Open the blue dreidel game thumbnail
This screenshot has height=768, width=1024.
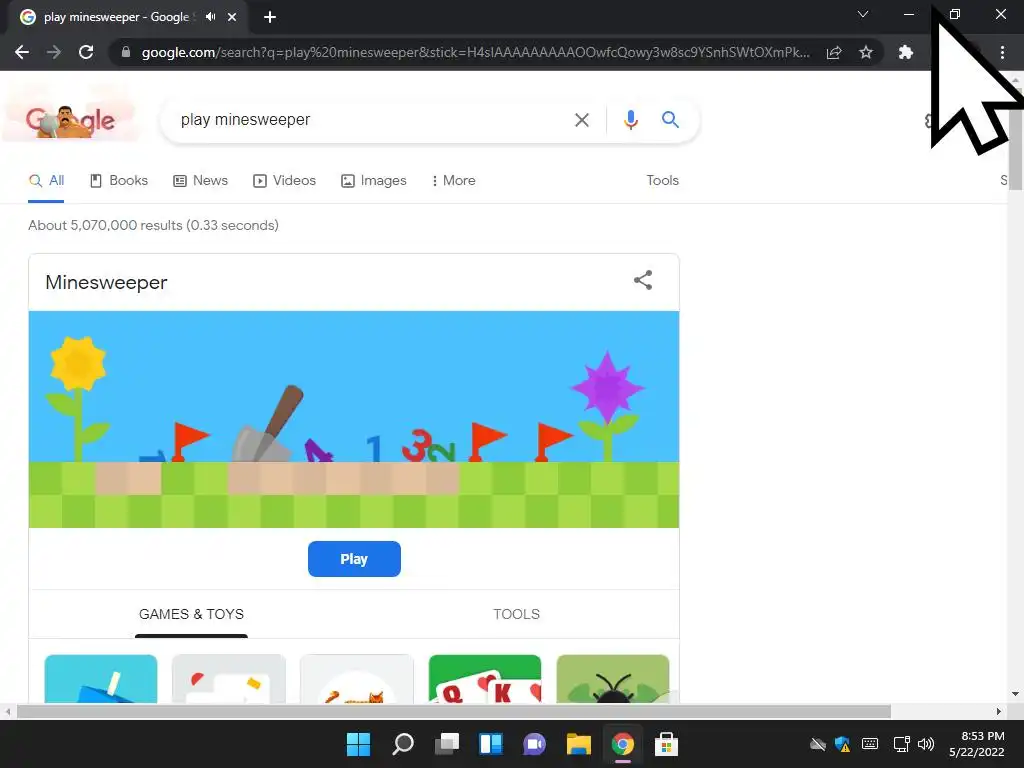[101, 679]
